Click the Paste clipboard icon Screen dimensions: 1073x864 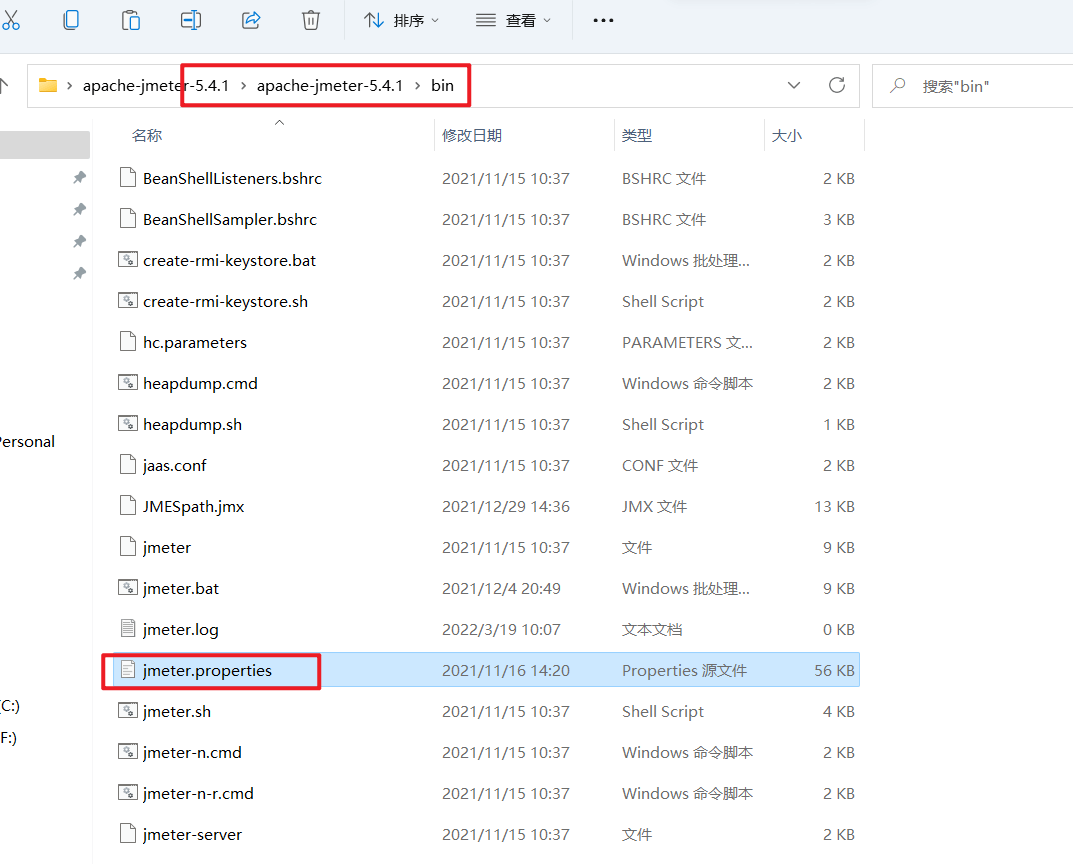click(130, 20)
